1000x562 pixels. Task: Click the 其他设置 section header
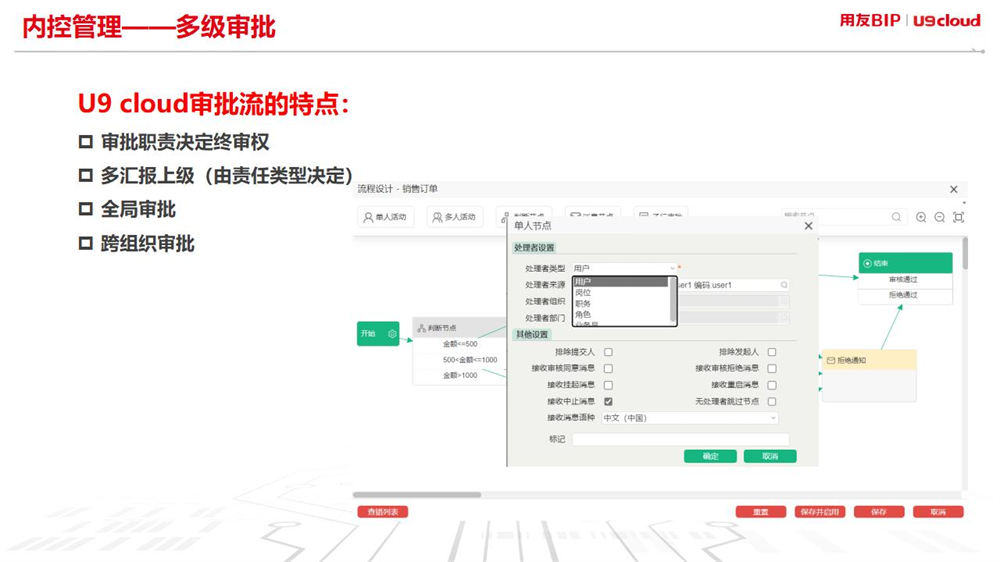tap(532, 334)
